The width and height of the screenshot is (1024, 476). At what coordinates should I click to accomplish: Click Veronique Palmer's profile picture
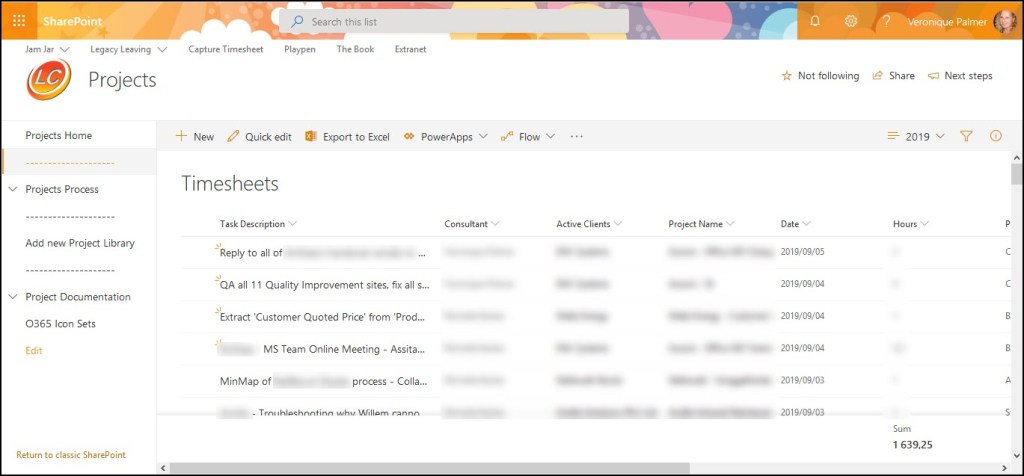click(x=1004, y=21)
